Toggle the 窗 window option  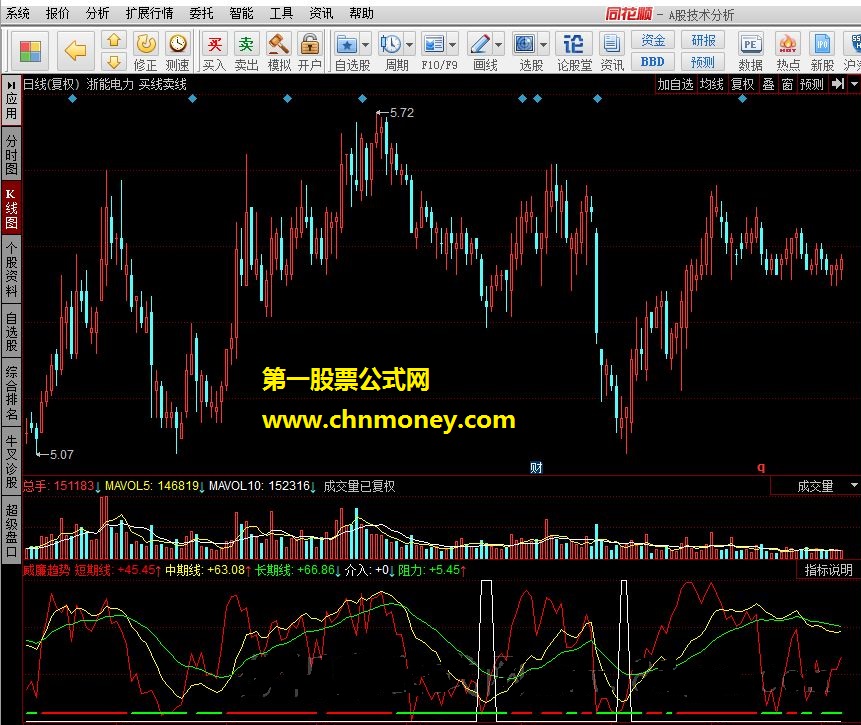[x=787, y=84]
